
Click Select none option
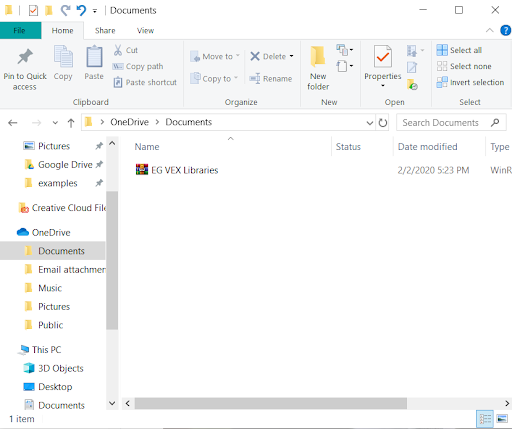point(464,66)
